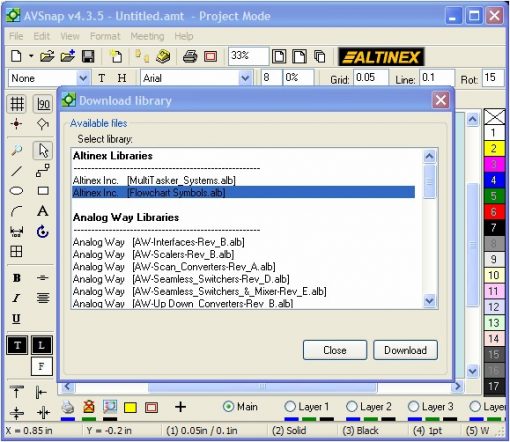Click the yellow square icon in bottom bar
Screen dimensions: 510x442
pos(130,407)
